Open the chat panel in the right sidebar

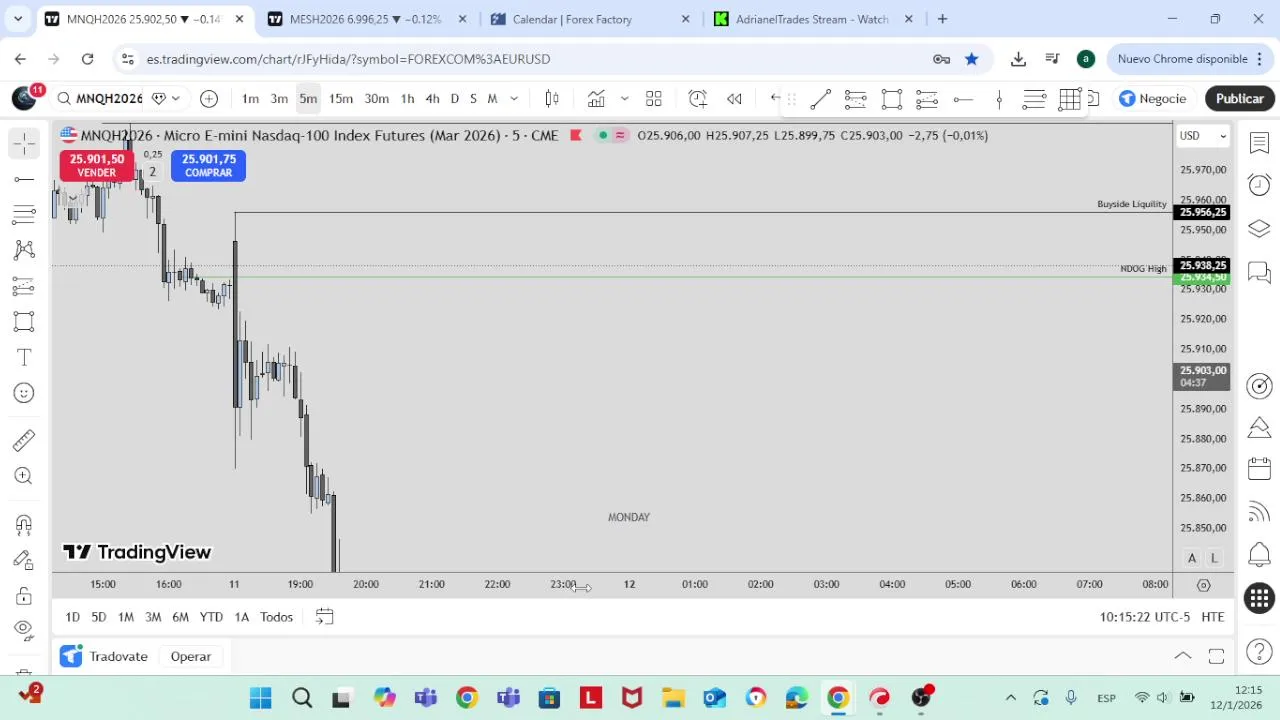[x=1259, y=272]
